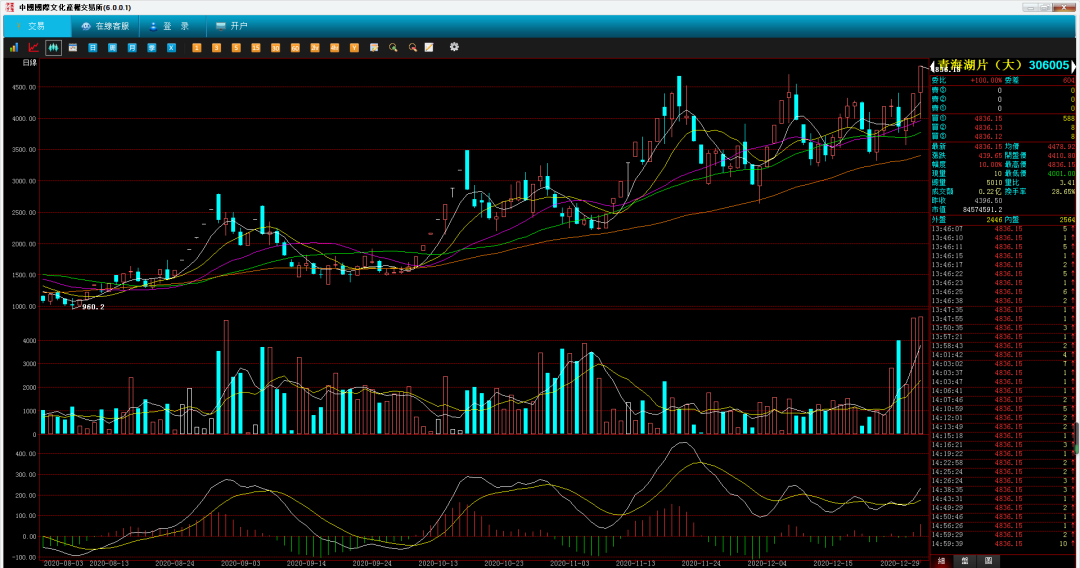This screenshot has width=1080, height=568.
Task: Switch to the red line chart icon
Action: 33,48
